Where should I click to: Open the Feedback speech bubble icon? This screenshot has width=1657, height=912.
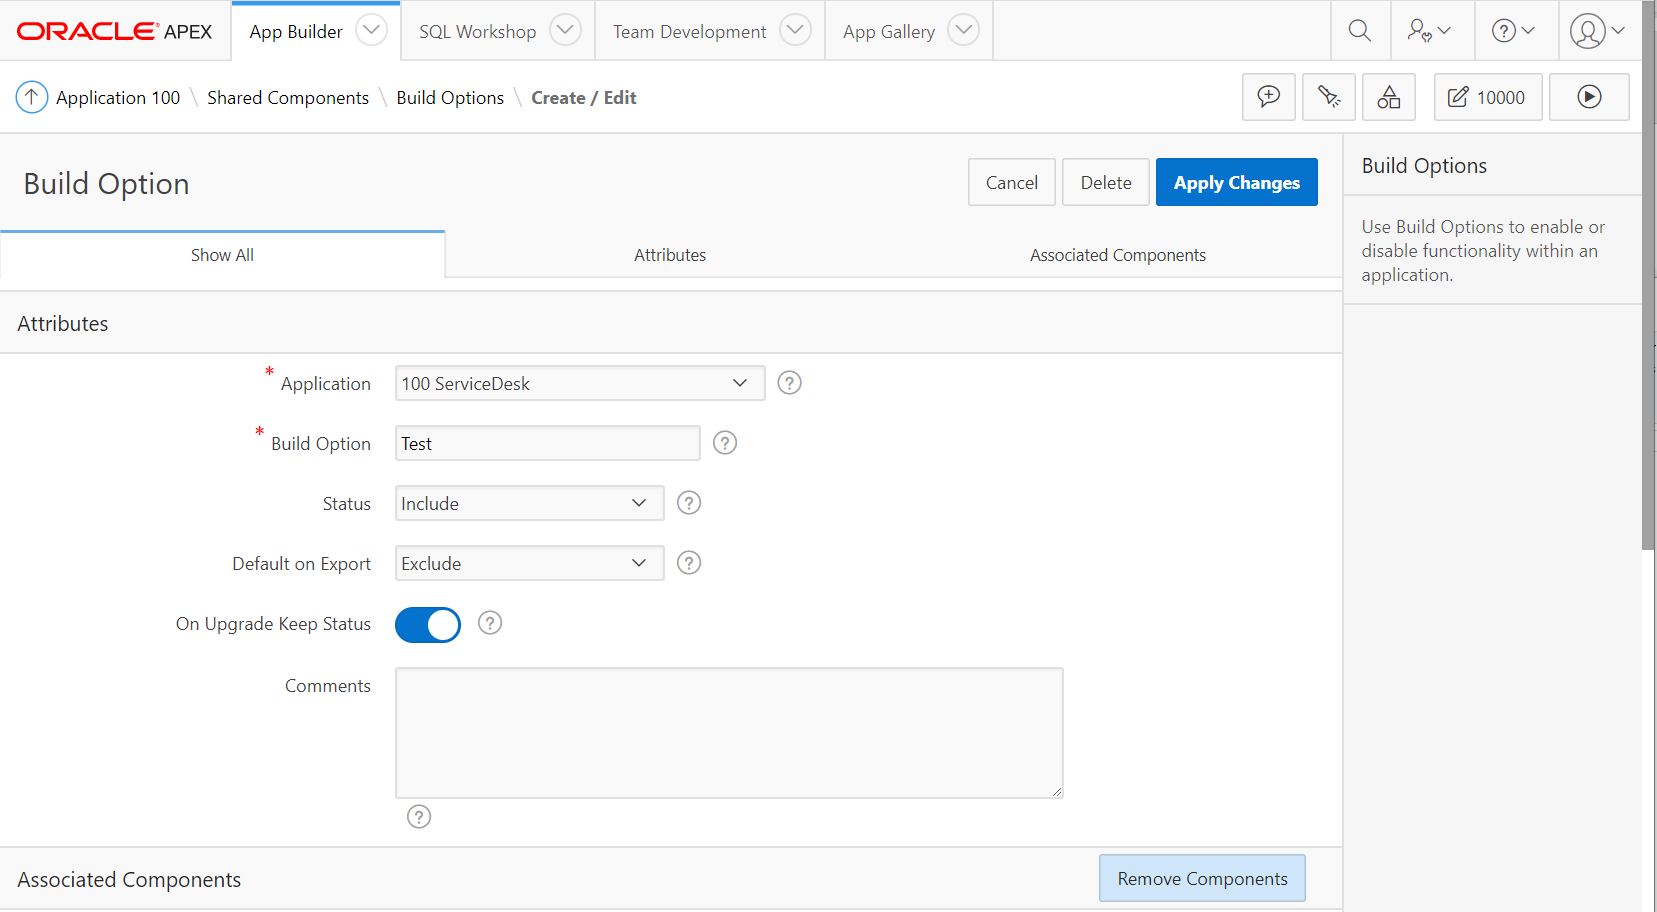(x=1268, y=97)
